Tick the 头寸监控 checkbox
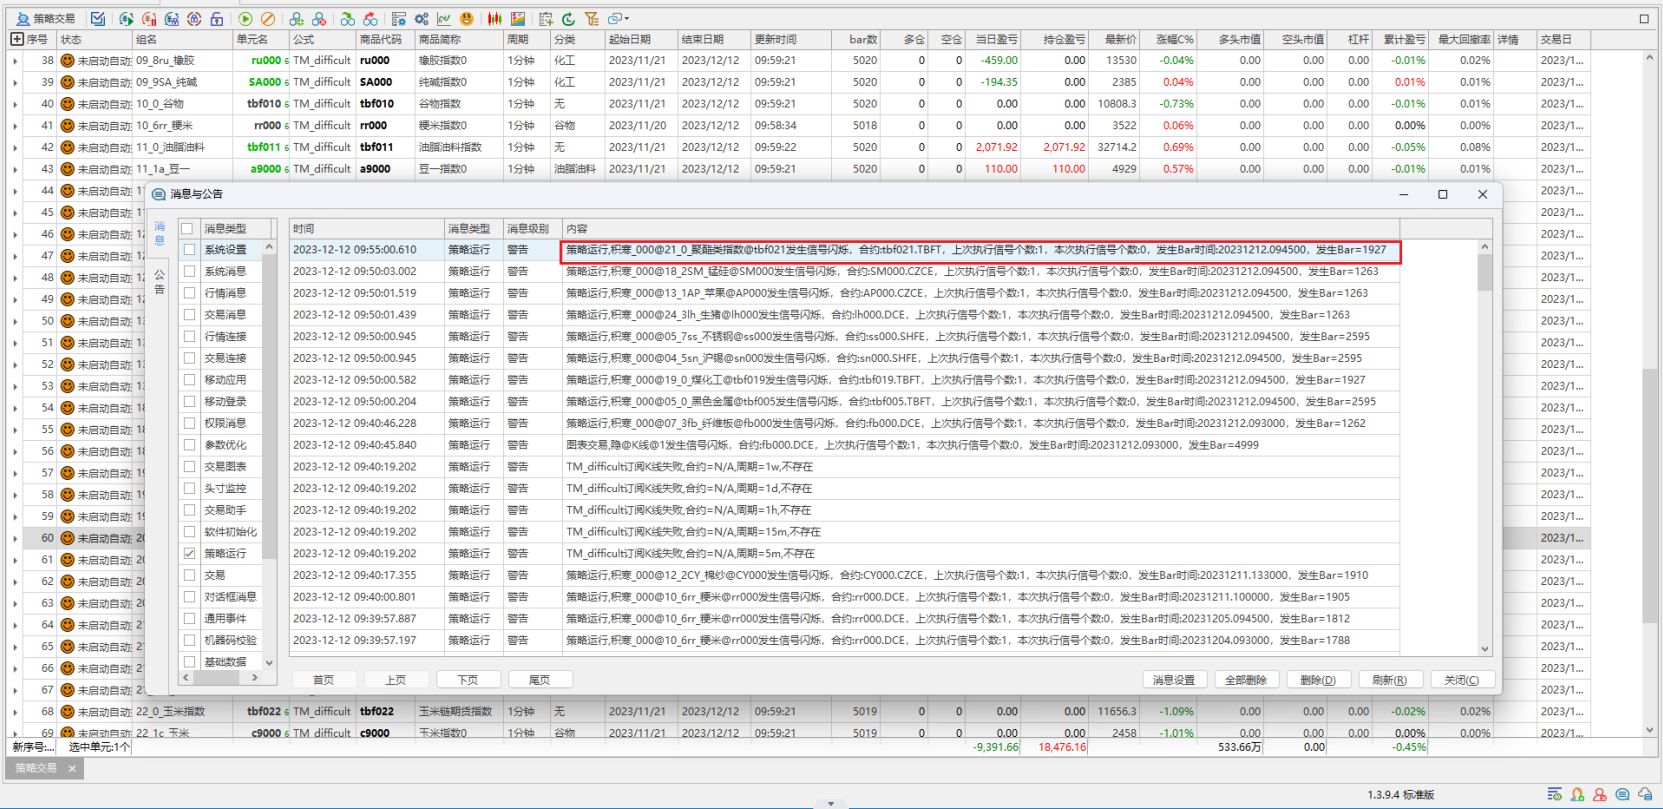Image resolution: width=1663 pixels, height=809 pixels. (189, 488)
